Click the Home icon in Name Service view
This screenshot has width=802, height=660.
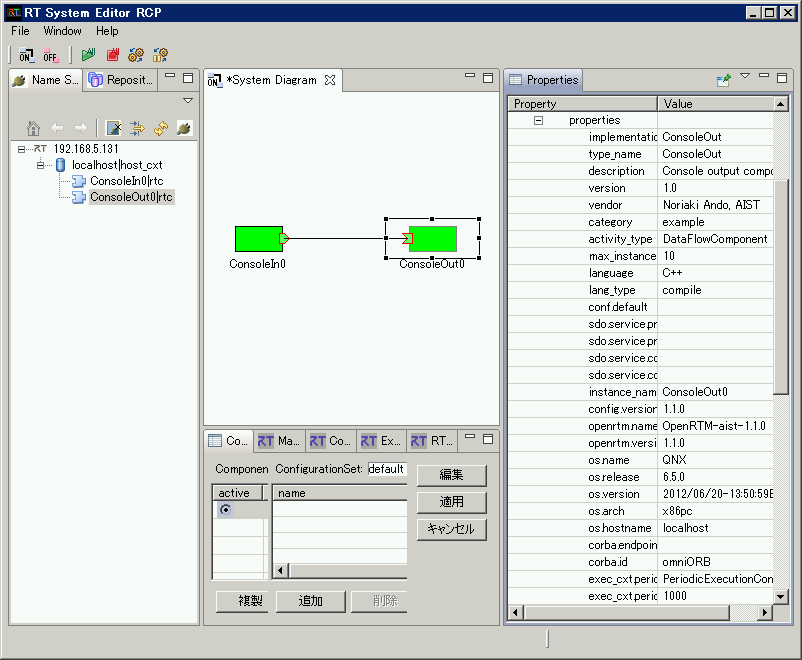pos(33,128)
